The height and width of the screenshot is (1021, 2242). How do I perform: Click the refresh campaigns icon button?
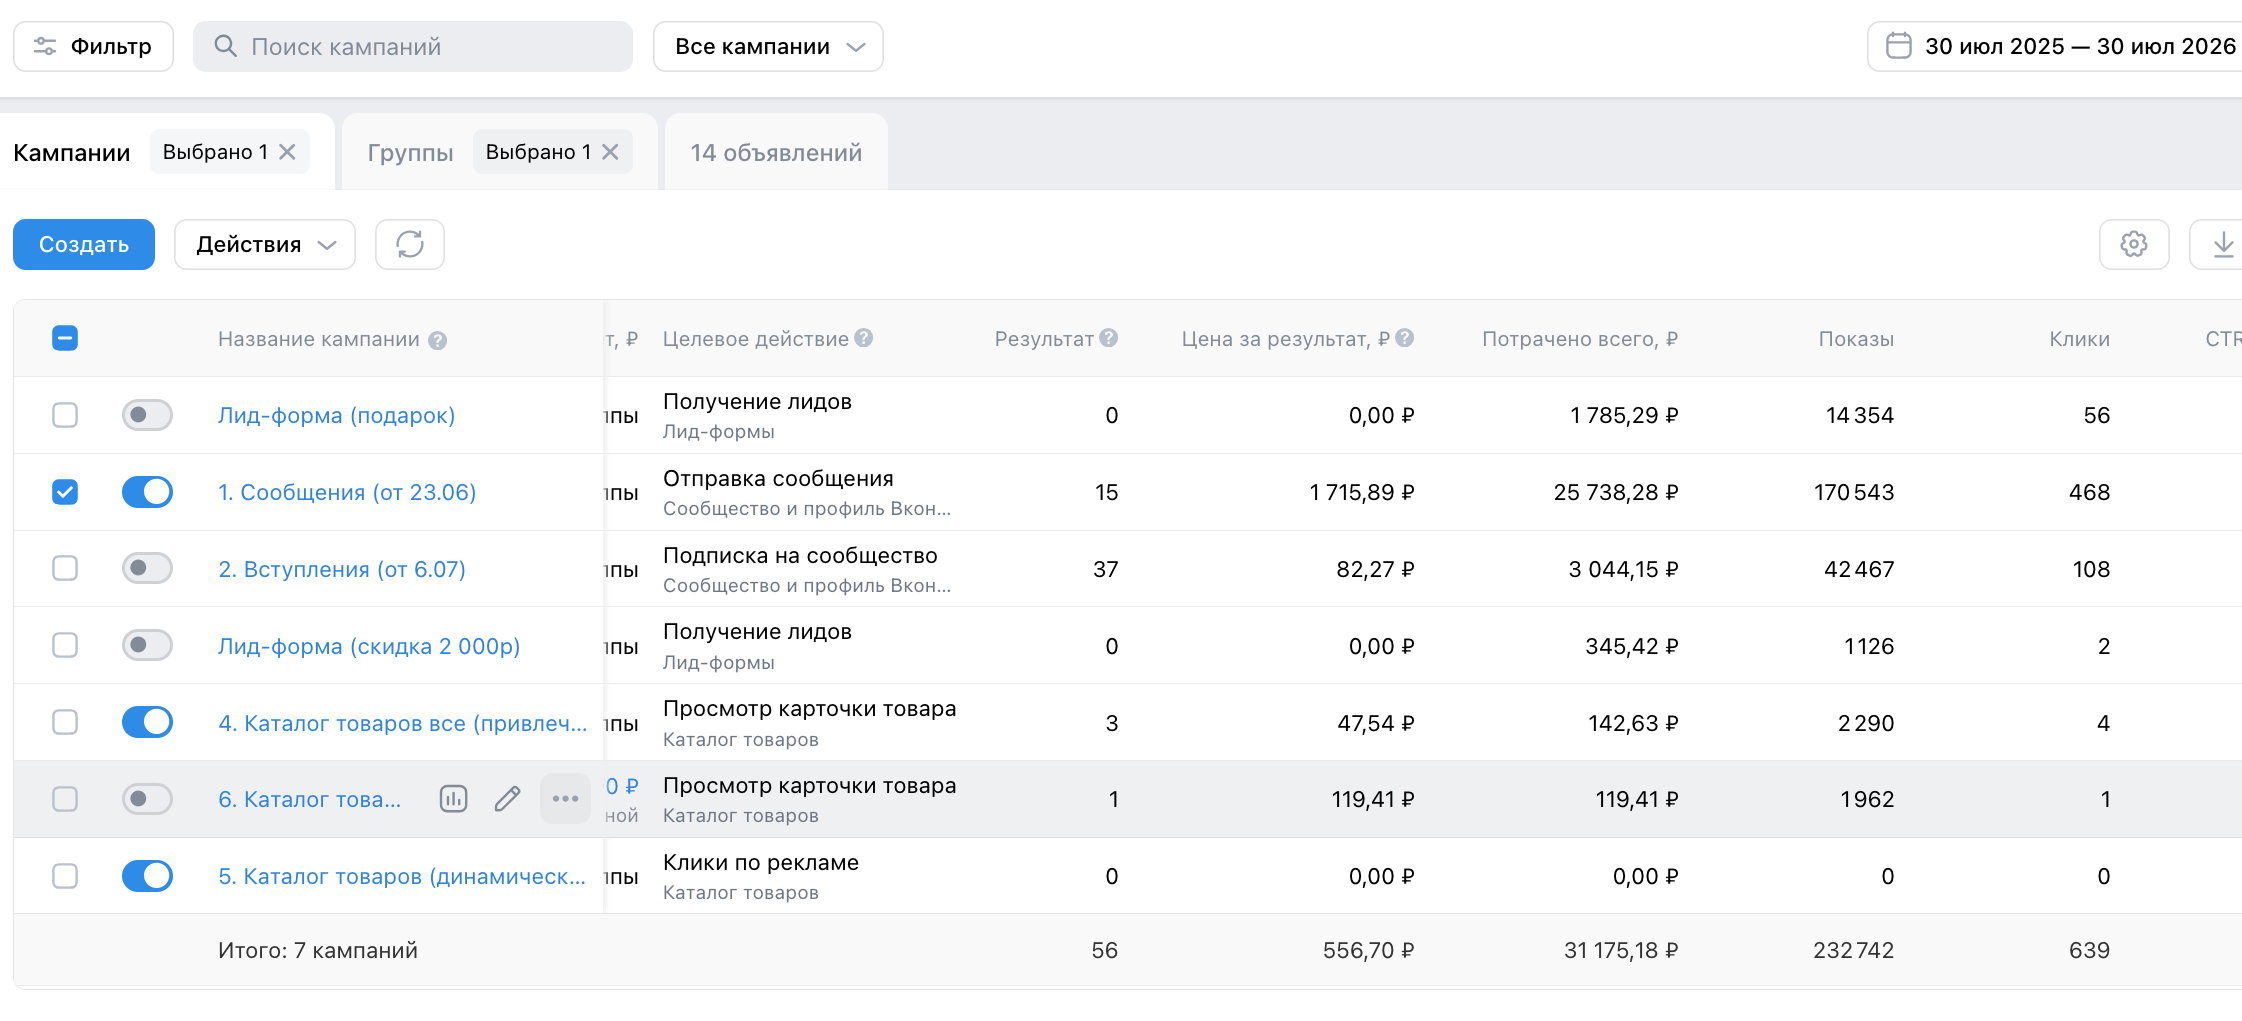pyautogui.click(x=410, y=244)
